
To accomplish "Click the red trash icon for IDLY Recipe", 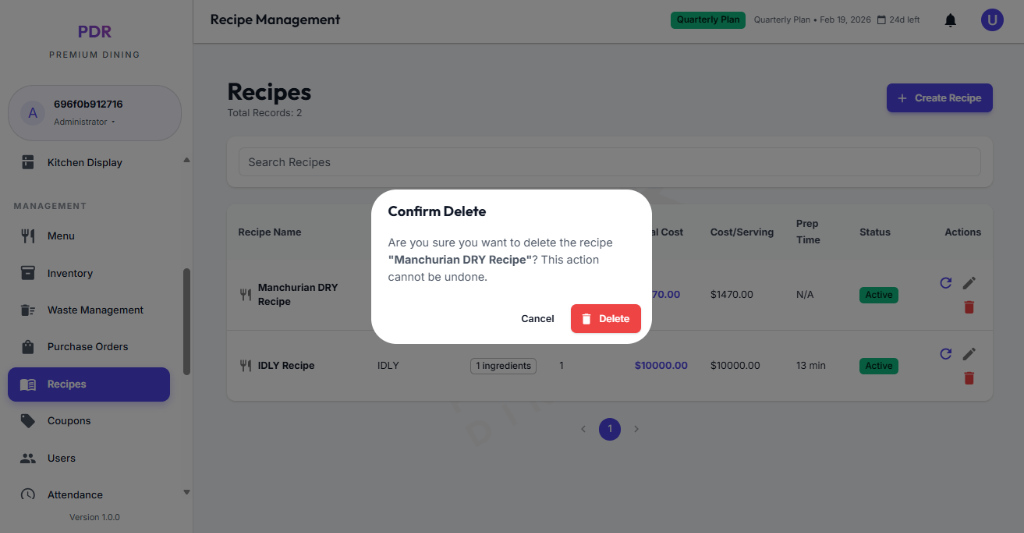I will [968, 378].
